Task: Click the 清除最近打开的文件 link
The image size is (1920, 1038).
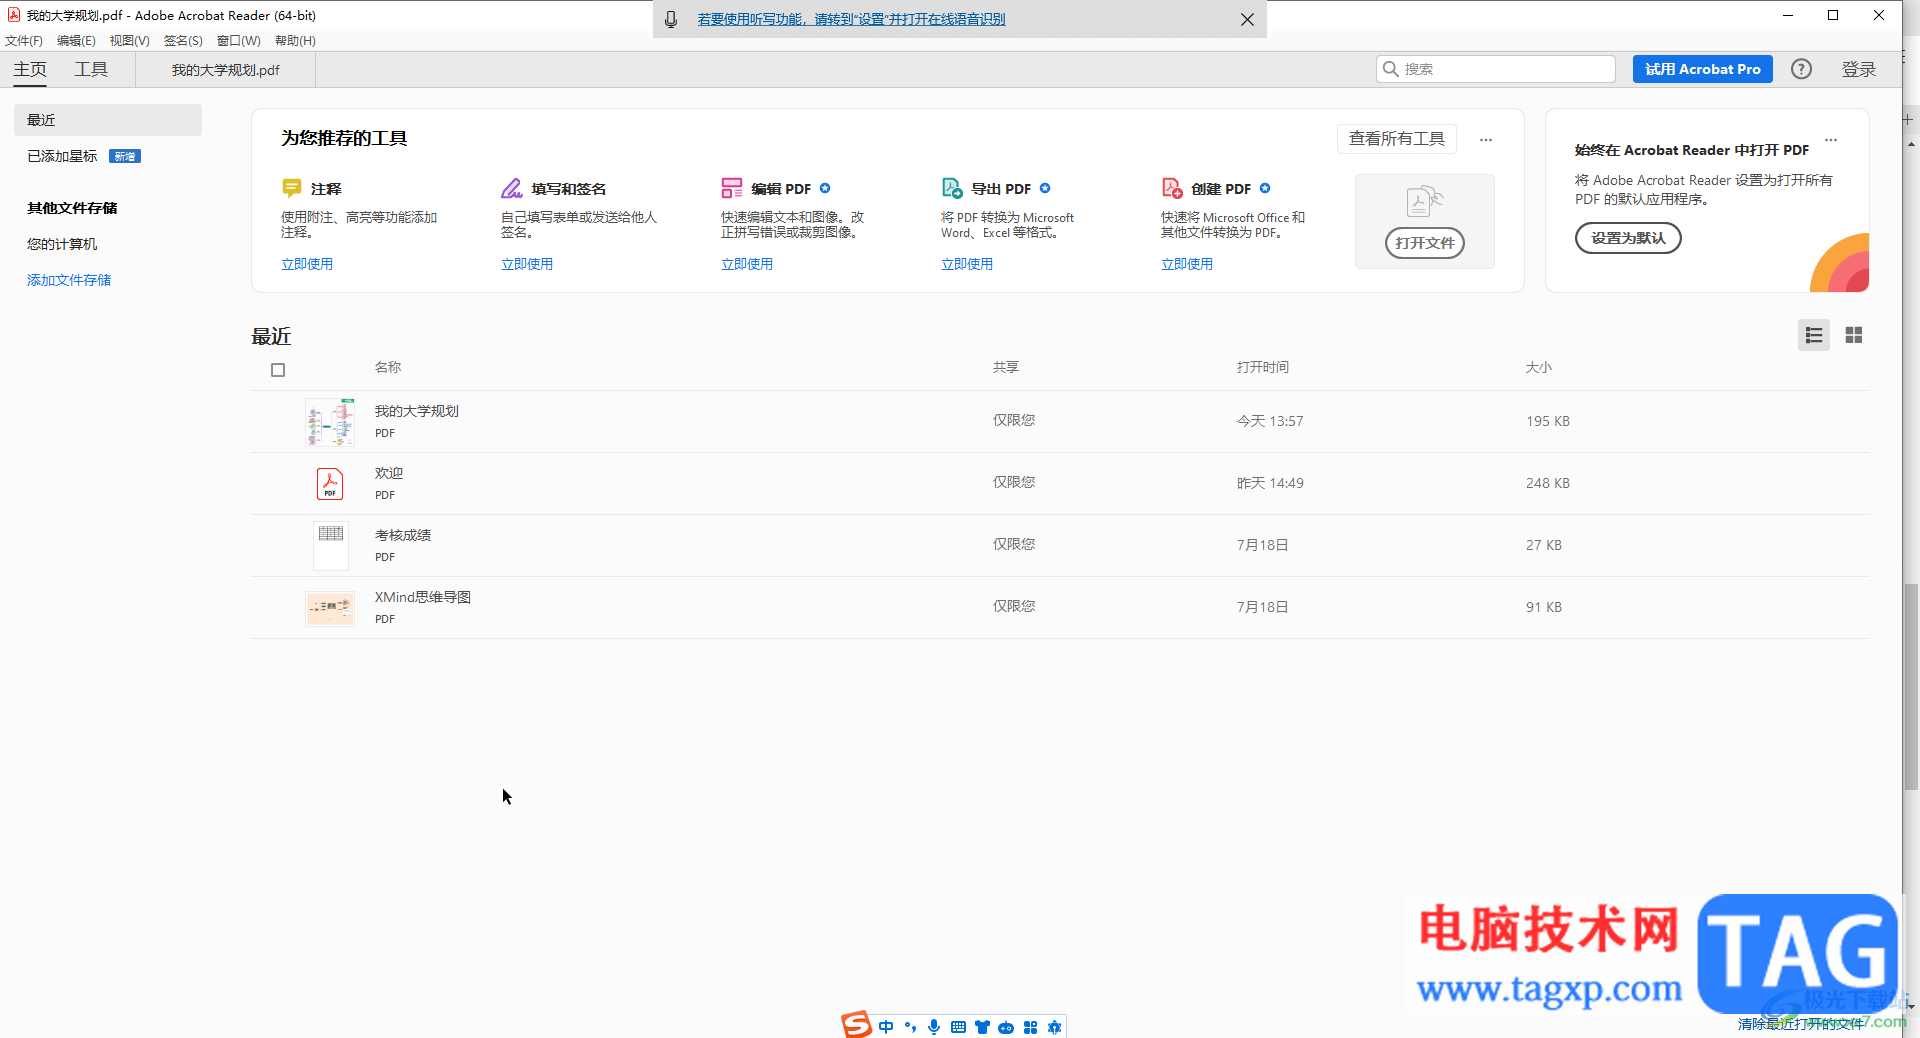Action: pos(1800,1024)
